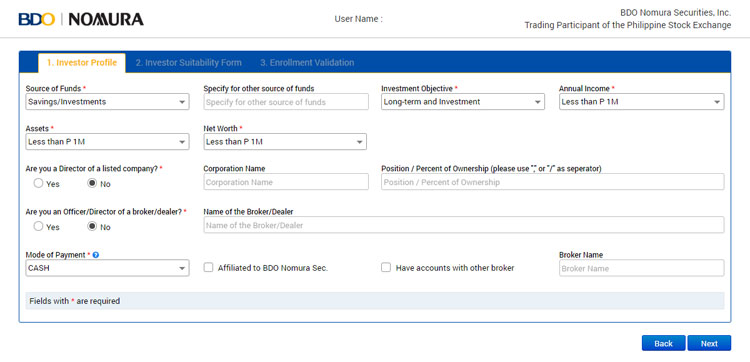
Task: Switch to the Enrollment Validation tab
Action: 307,63
